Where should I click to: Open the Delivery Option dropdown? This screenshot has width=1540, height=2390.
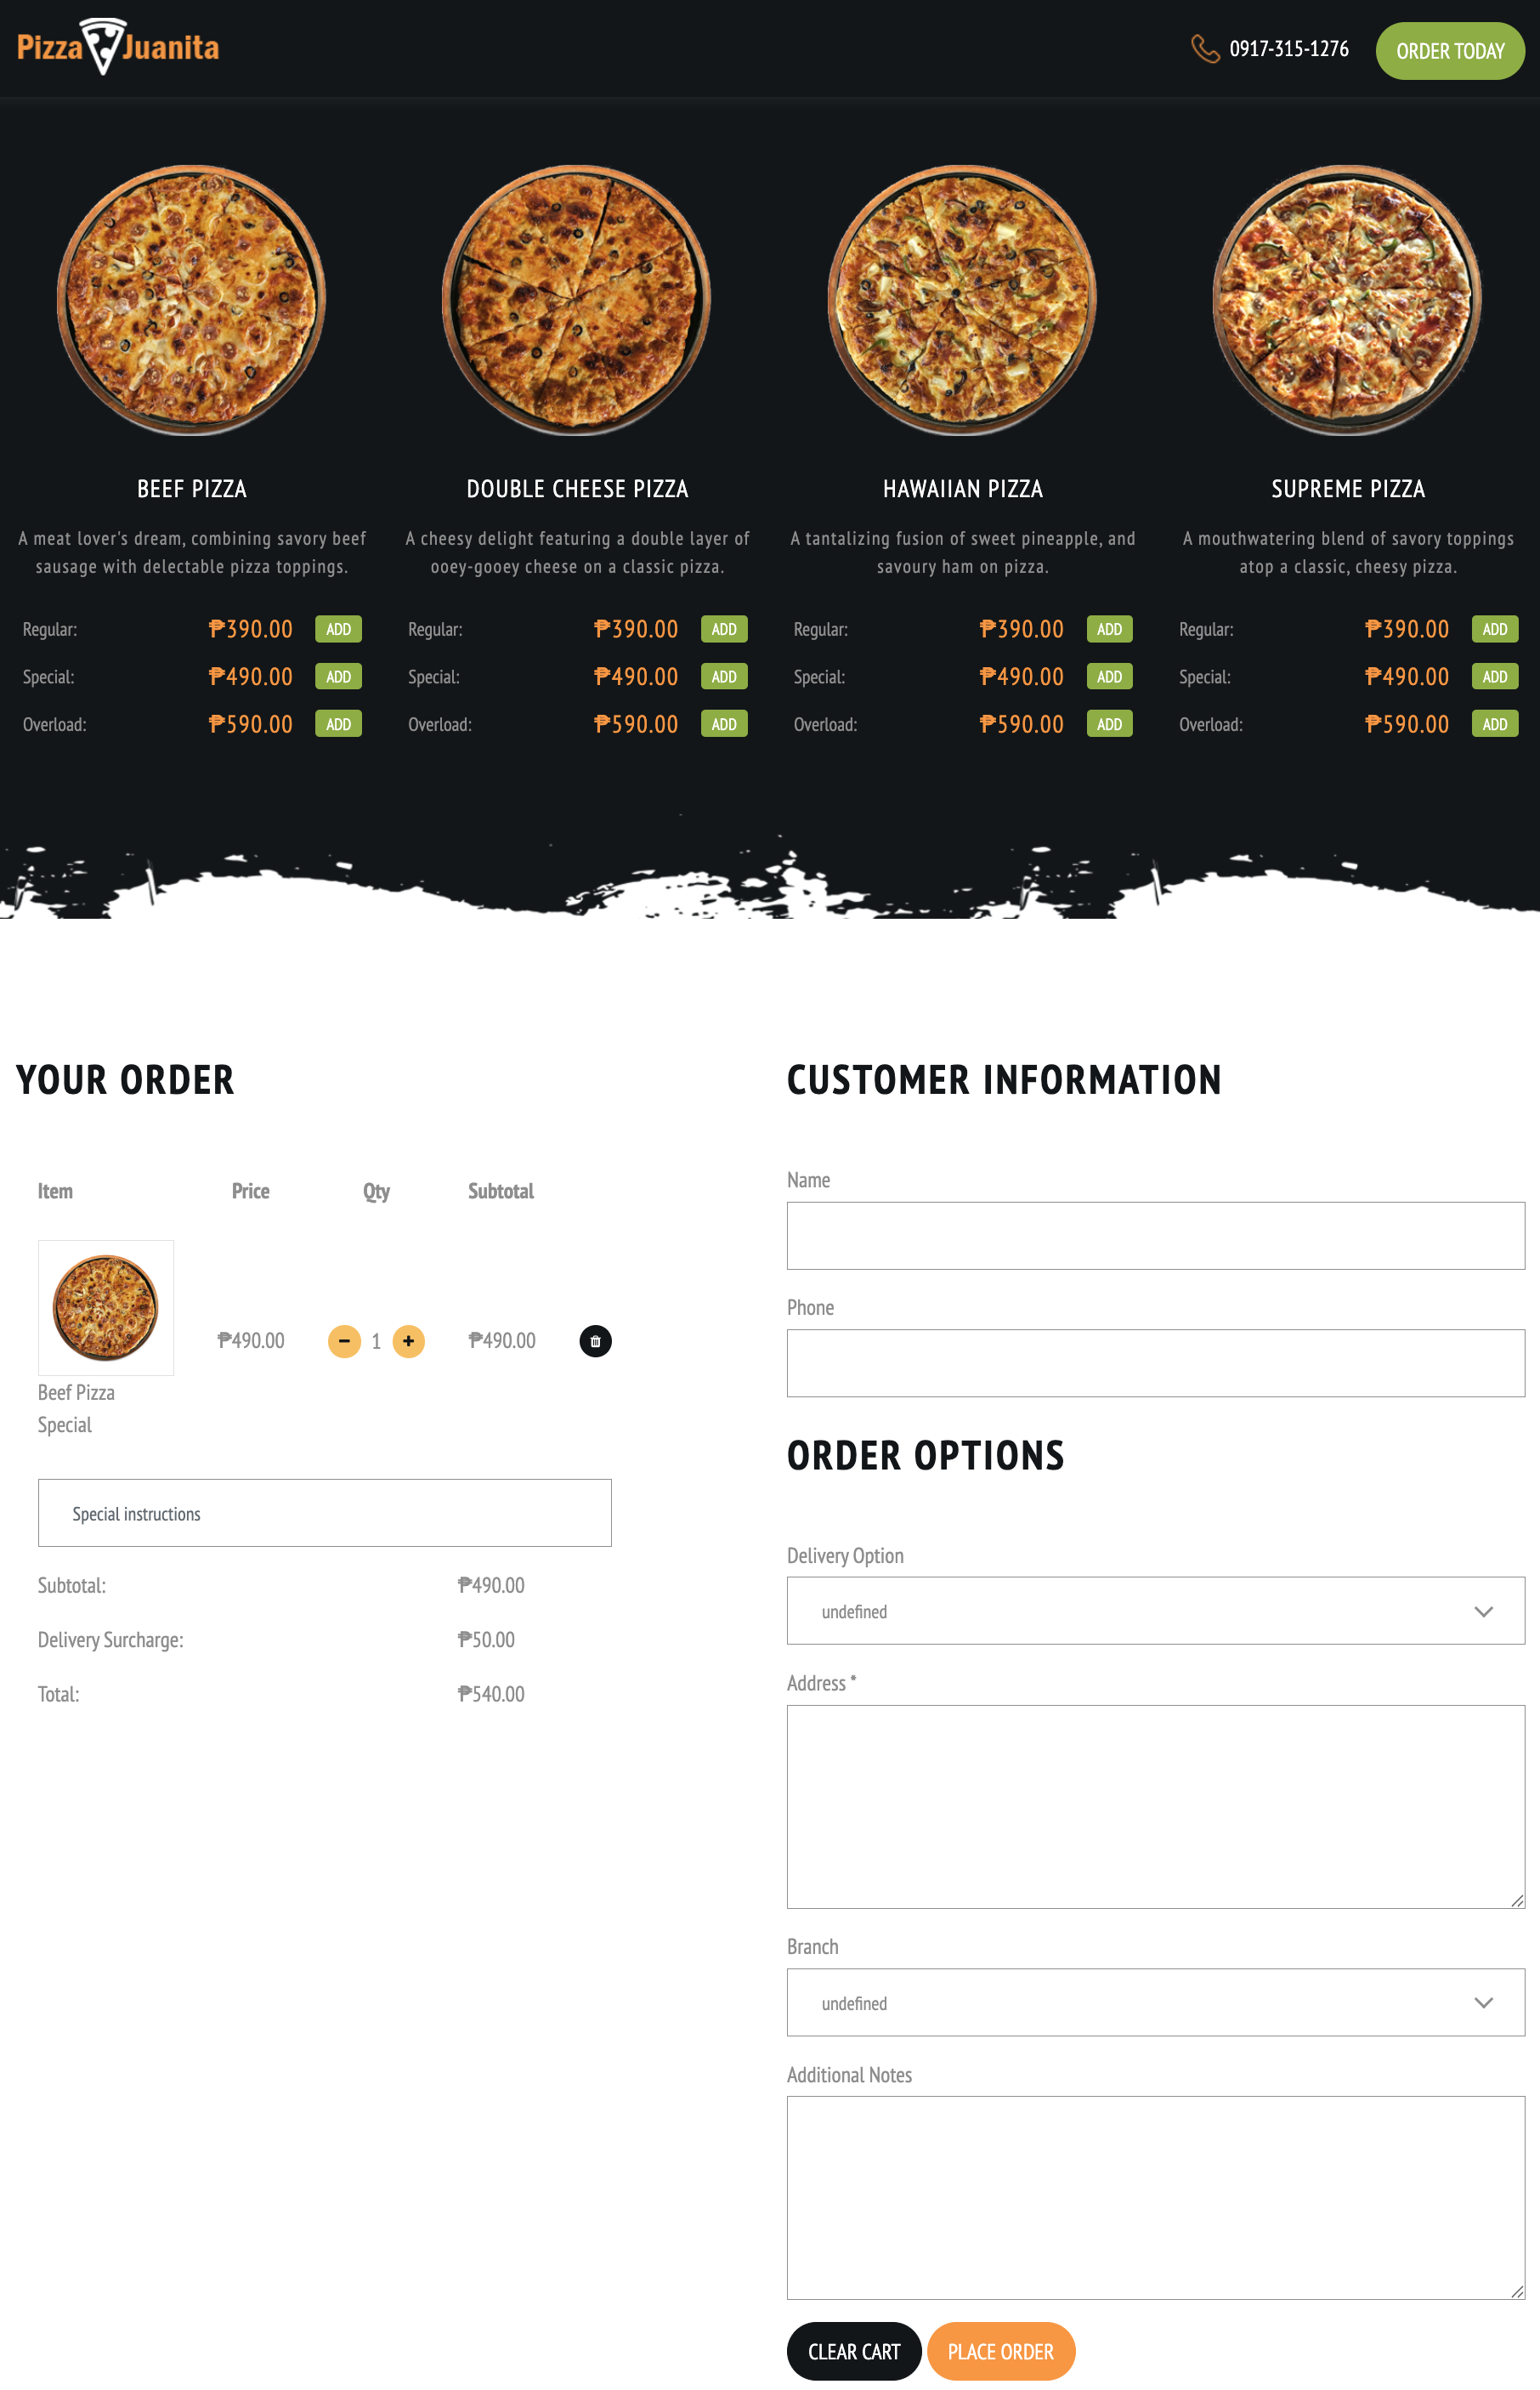point(1156,1611)
